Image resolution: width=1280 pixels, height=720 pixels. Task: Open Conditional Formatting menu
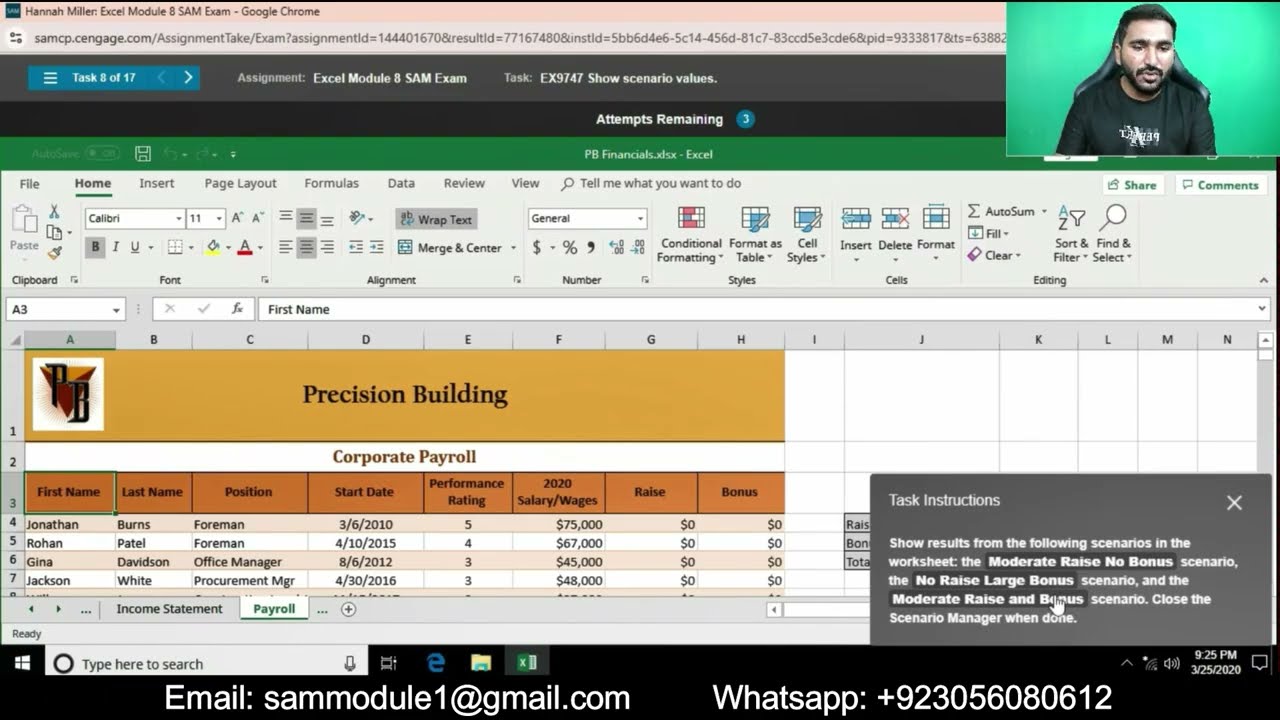point(690,235)
